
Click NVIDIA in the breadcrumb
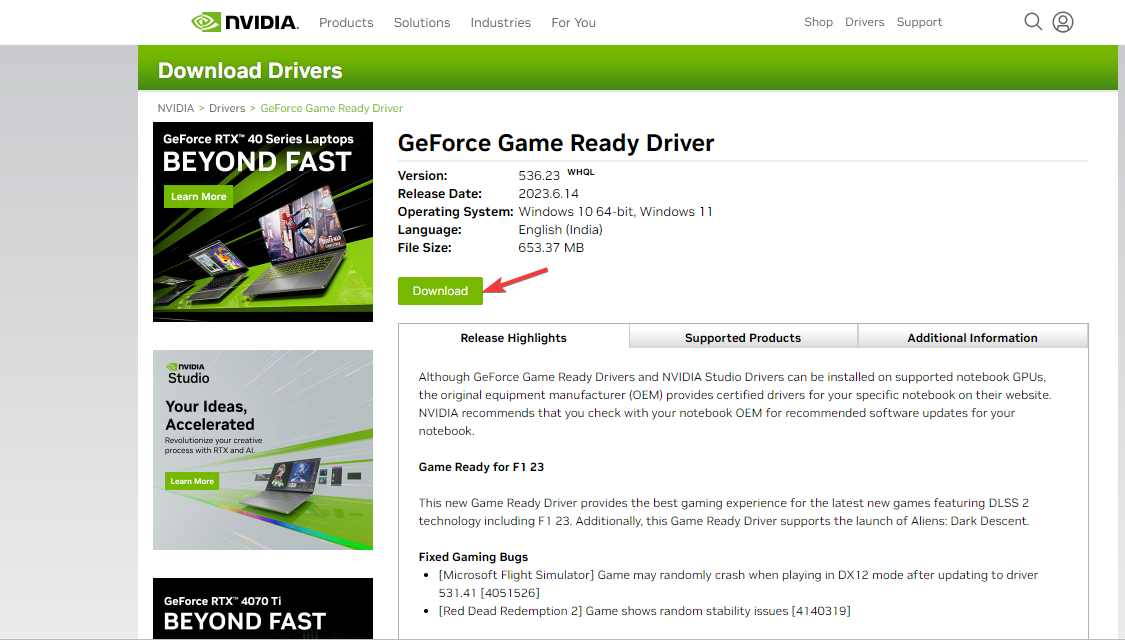(176, 108)
